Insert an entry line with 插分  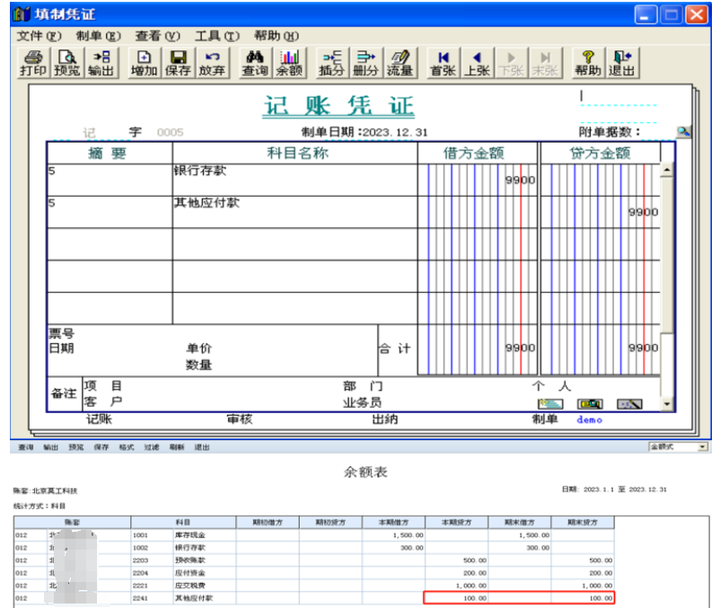(x=332, y=63)
